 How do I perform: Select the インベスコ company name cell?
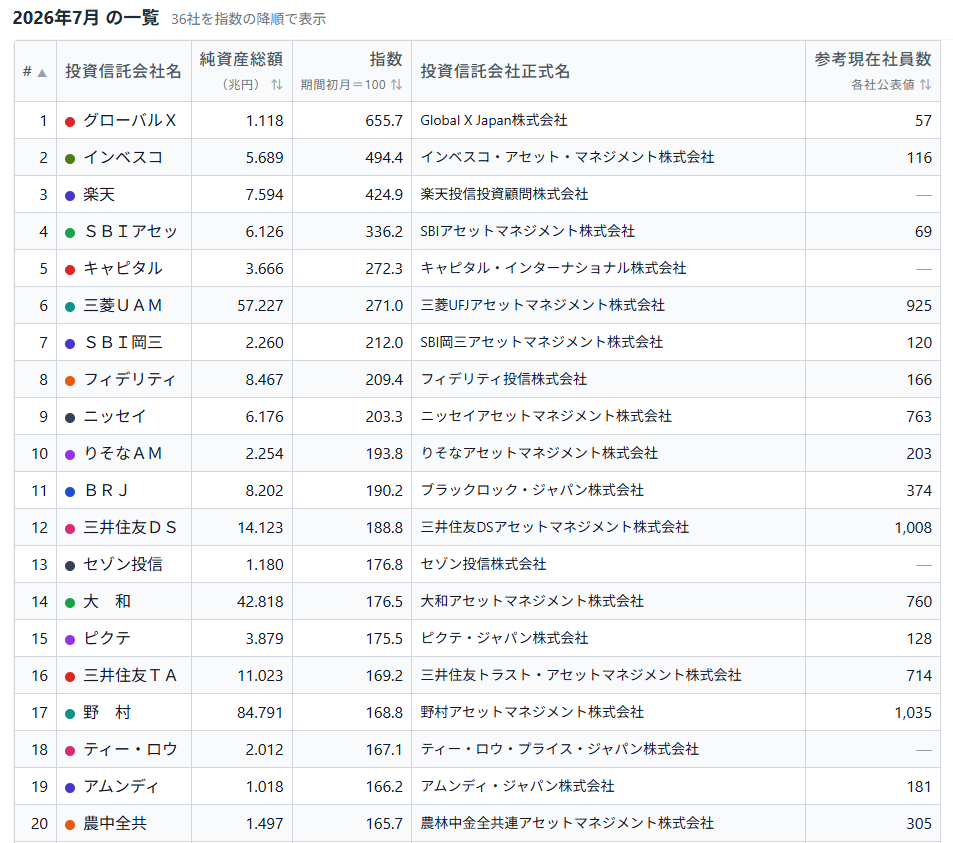pos(124,157)
